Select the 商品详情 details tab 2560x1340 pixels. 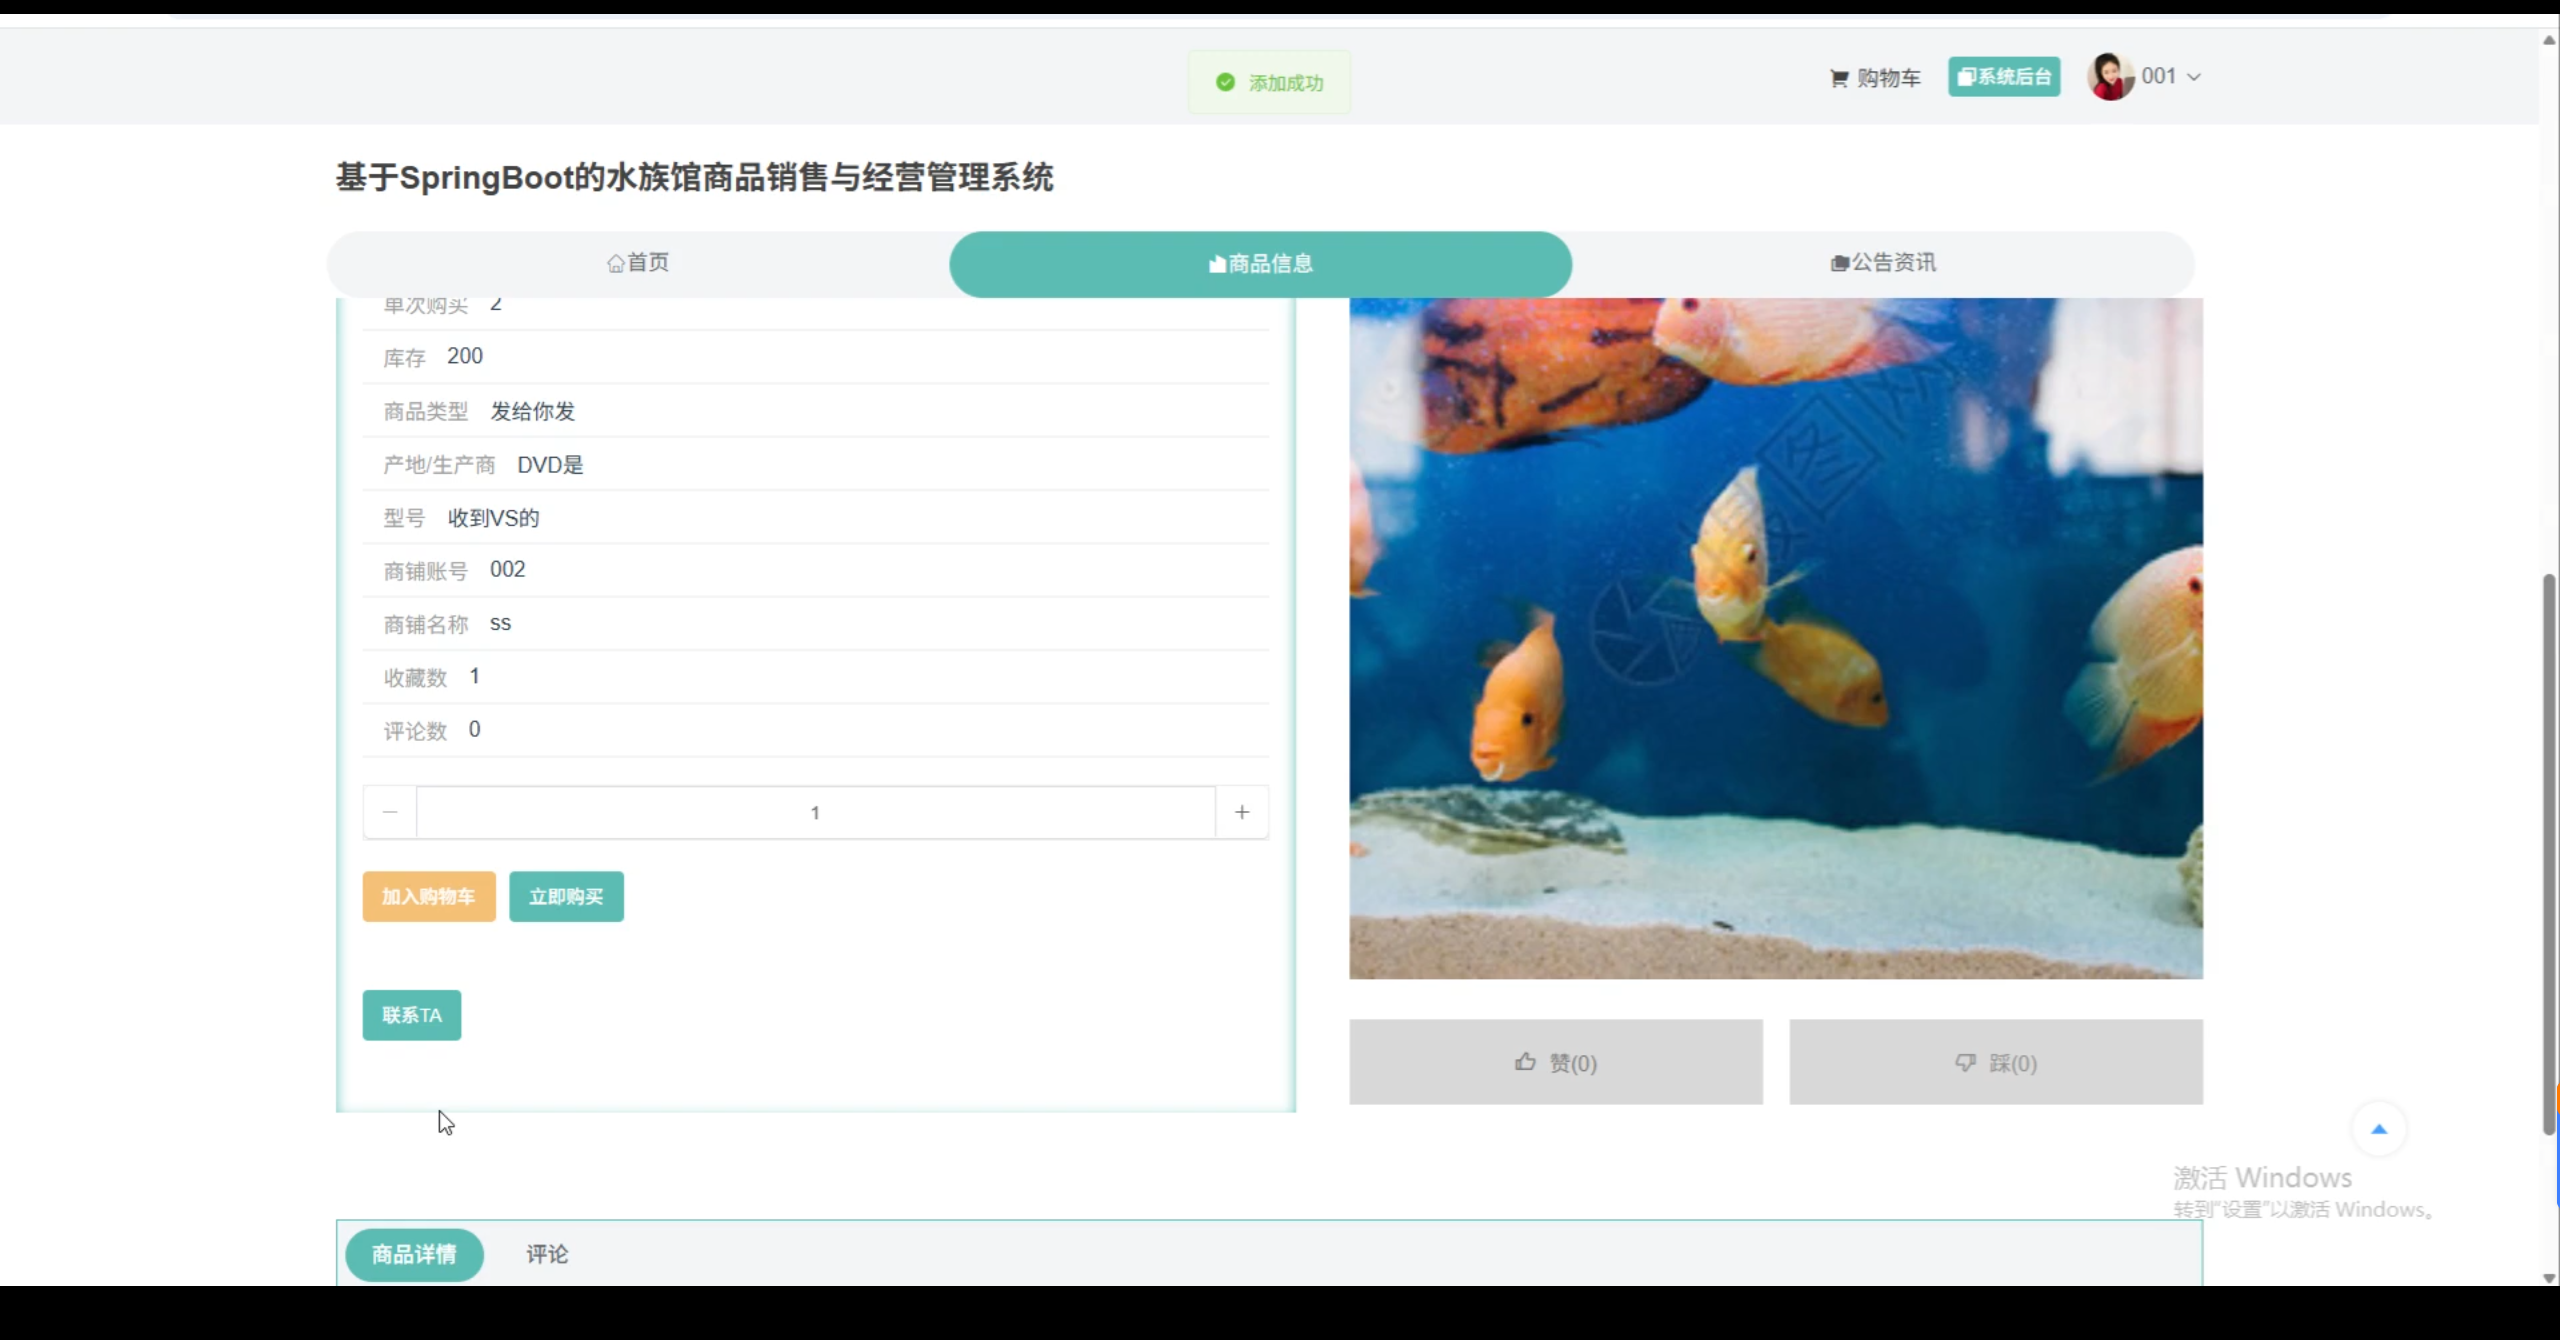(x=414, y=1254)
